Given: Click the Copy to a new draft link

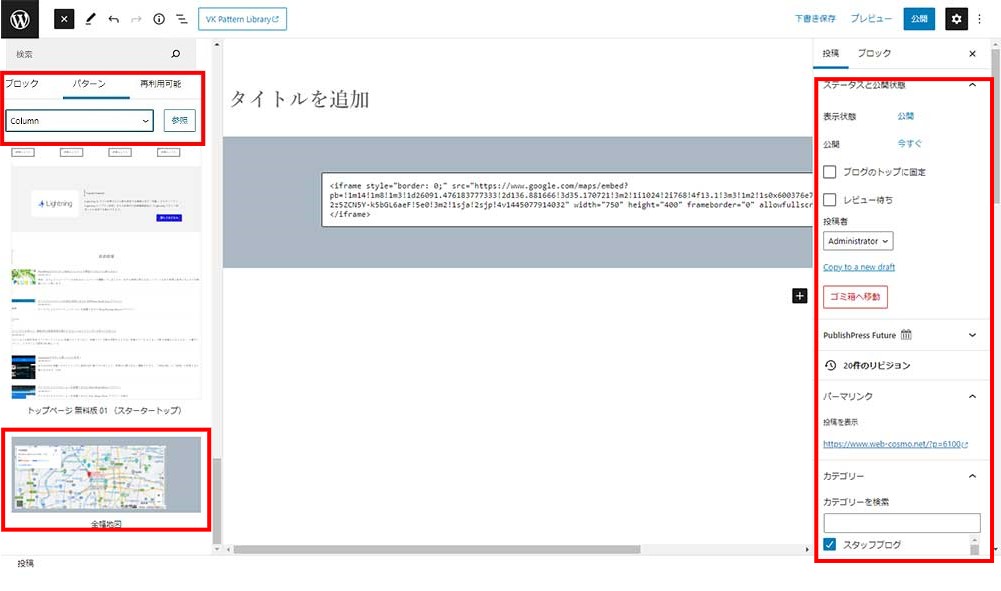Looking at the screenshot, I should click(x=858, y=267).
